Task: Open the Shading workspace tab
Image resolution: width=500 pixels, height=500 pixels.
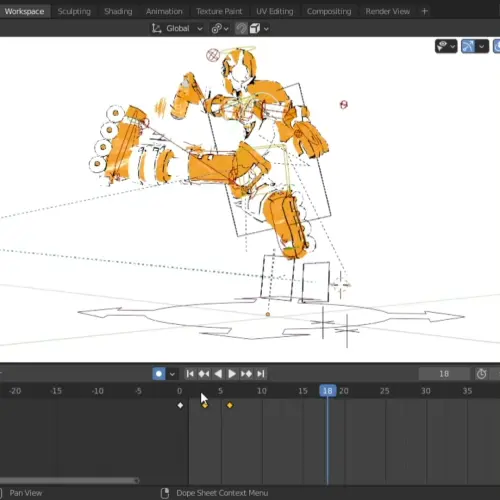Action: [x=118, y=11]
